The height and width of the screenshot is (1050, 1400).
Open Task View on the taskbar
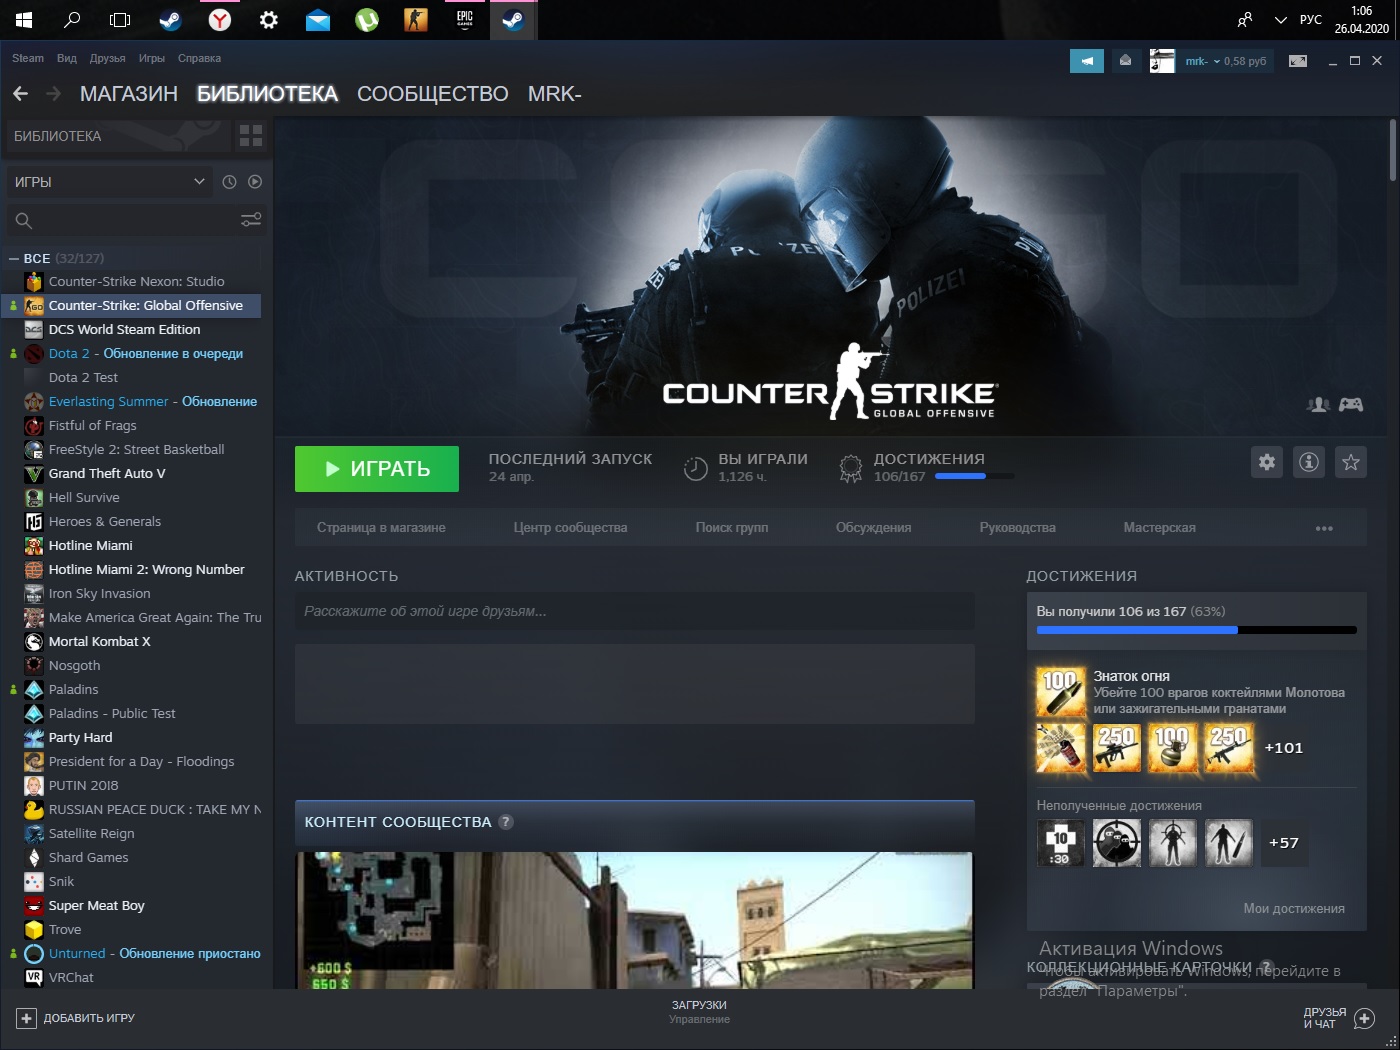pos(120,19)
